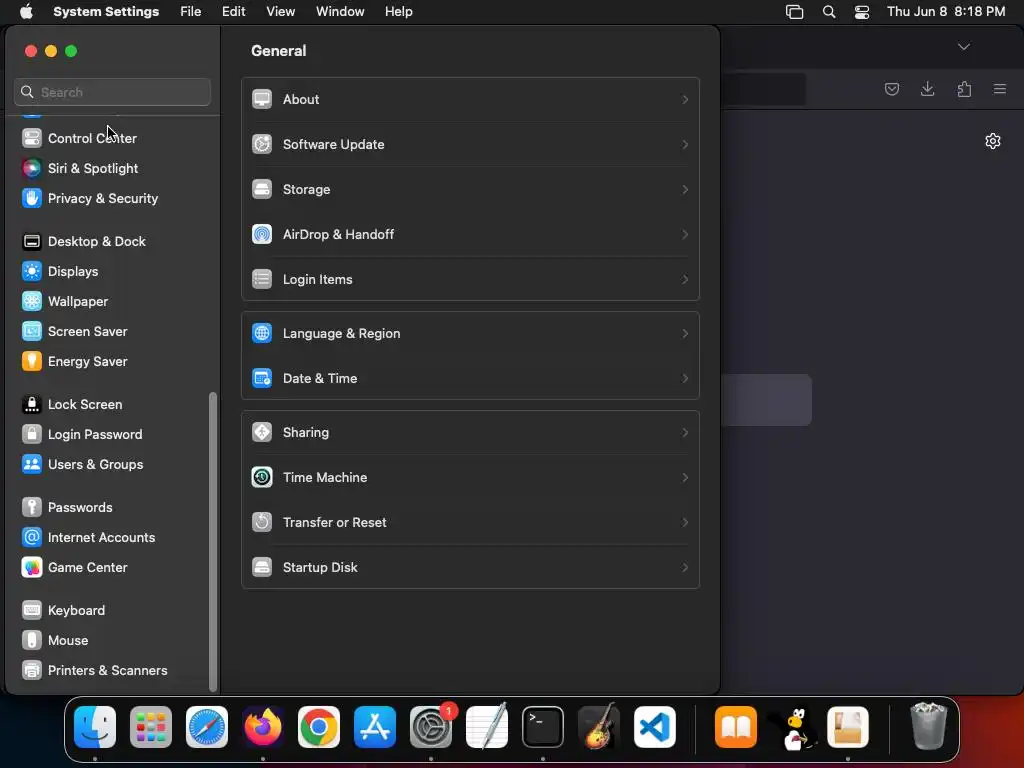Click the Firefox tab list dropdown arrow
Screen dimensions: 1024x768
tap(963, 47)
